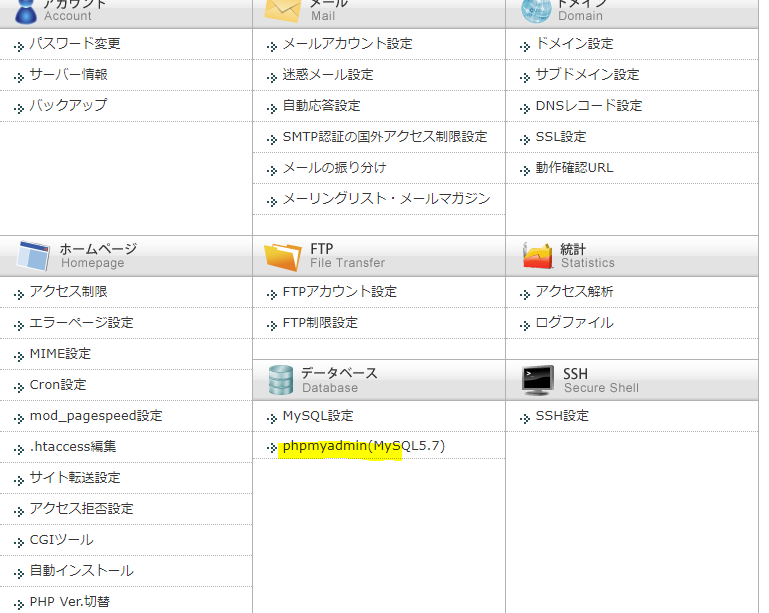Viewport: 769px width, 613px height.
Task: Click the arrow bullet beside アクセス解析
Action: coord(525,295)
